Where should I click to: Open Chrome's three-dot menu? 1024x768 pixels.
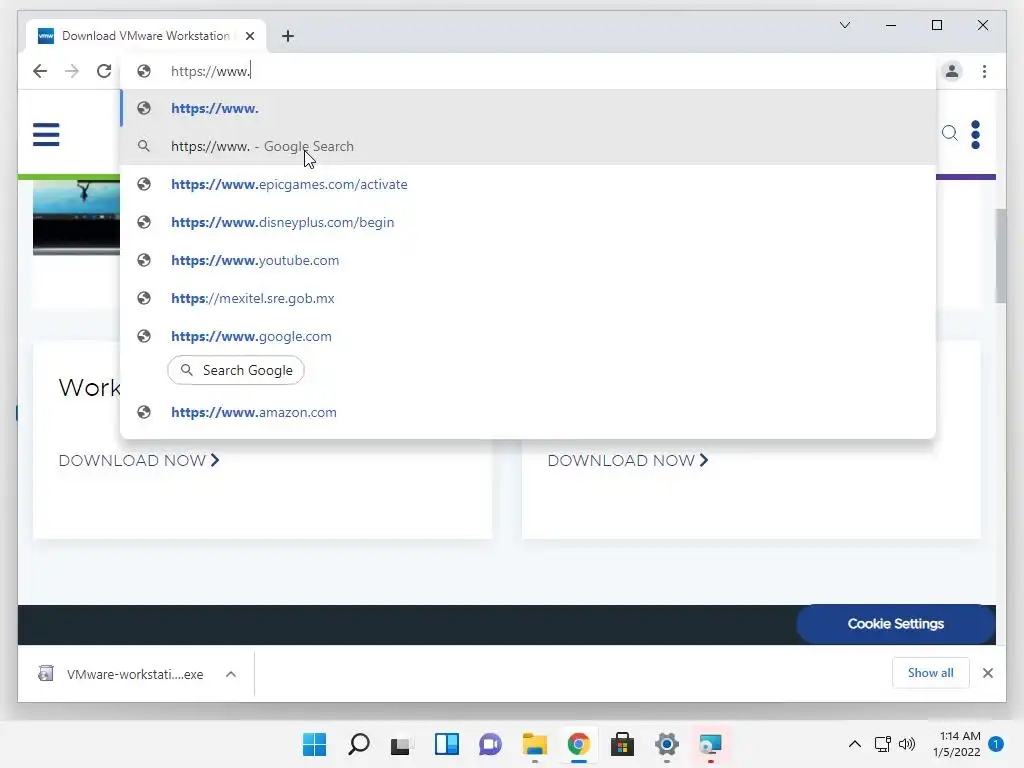click(x=984, y=71)
